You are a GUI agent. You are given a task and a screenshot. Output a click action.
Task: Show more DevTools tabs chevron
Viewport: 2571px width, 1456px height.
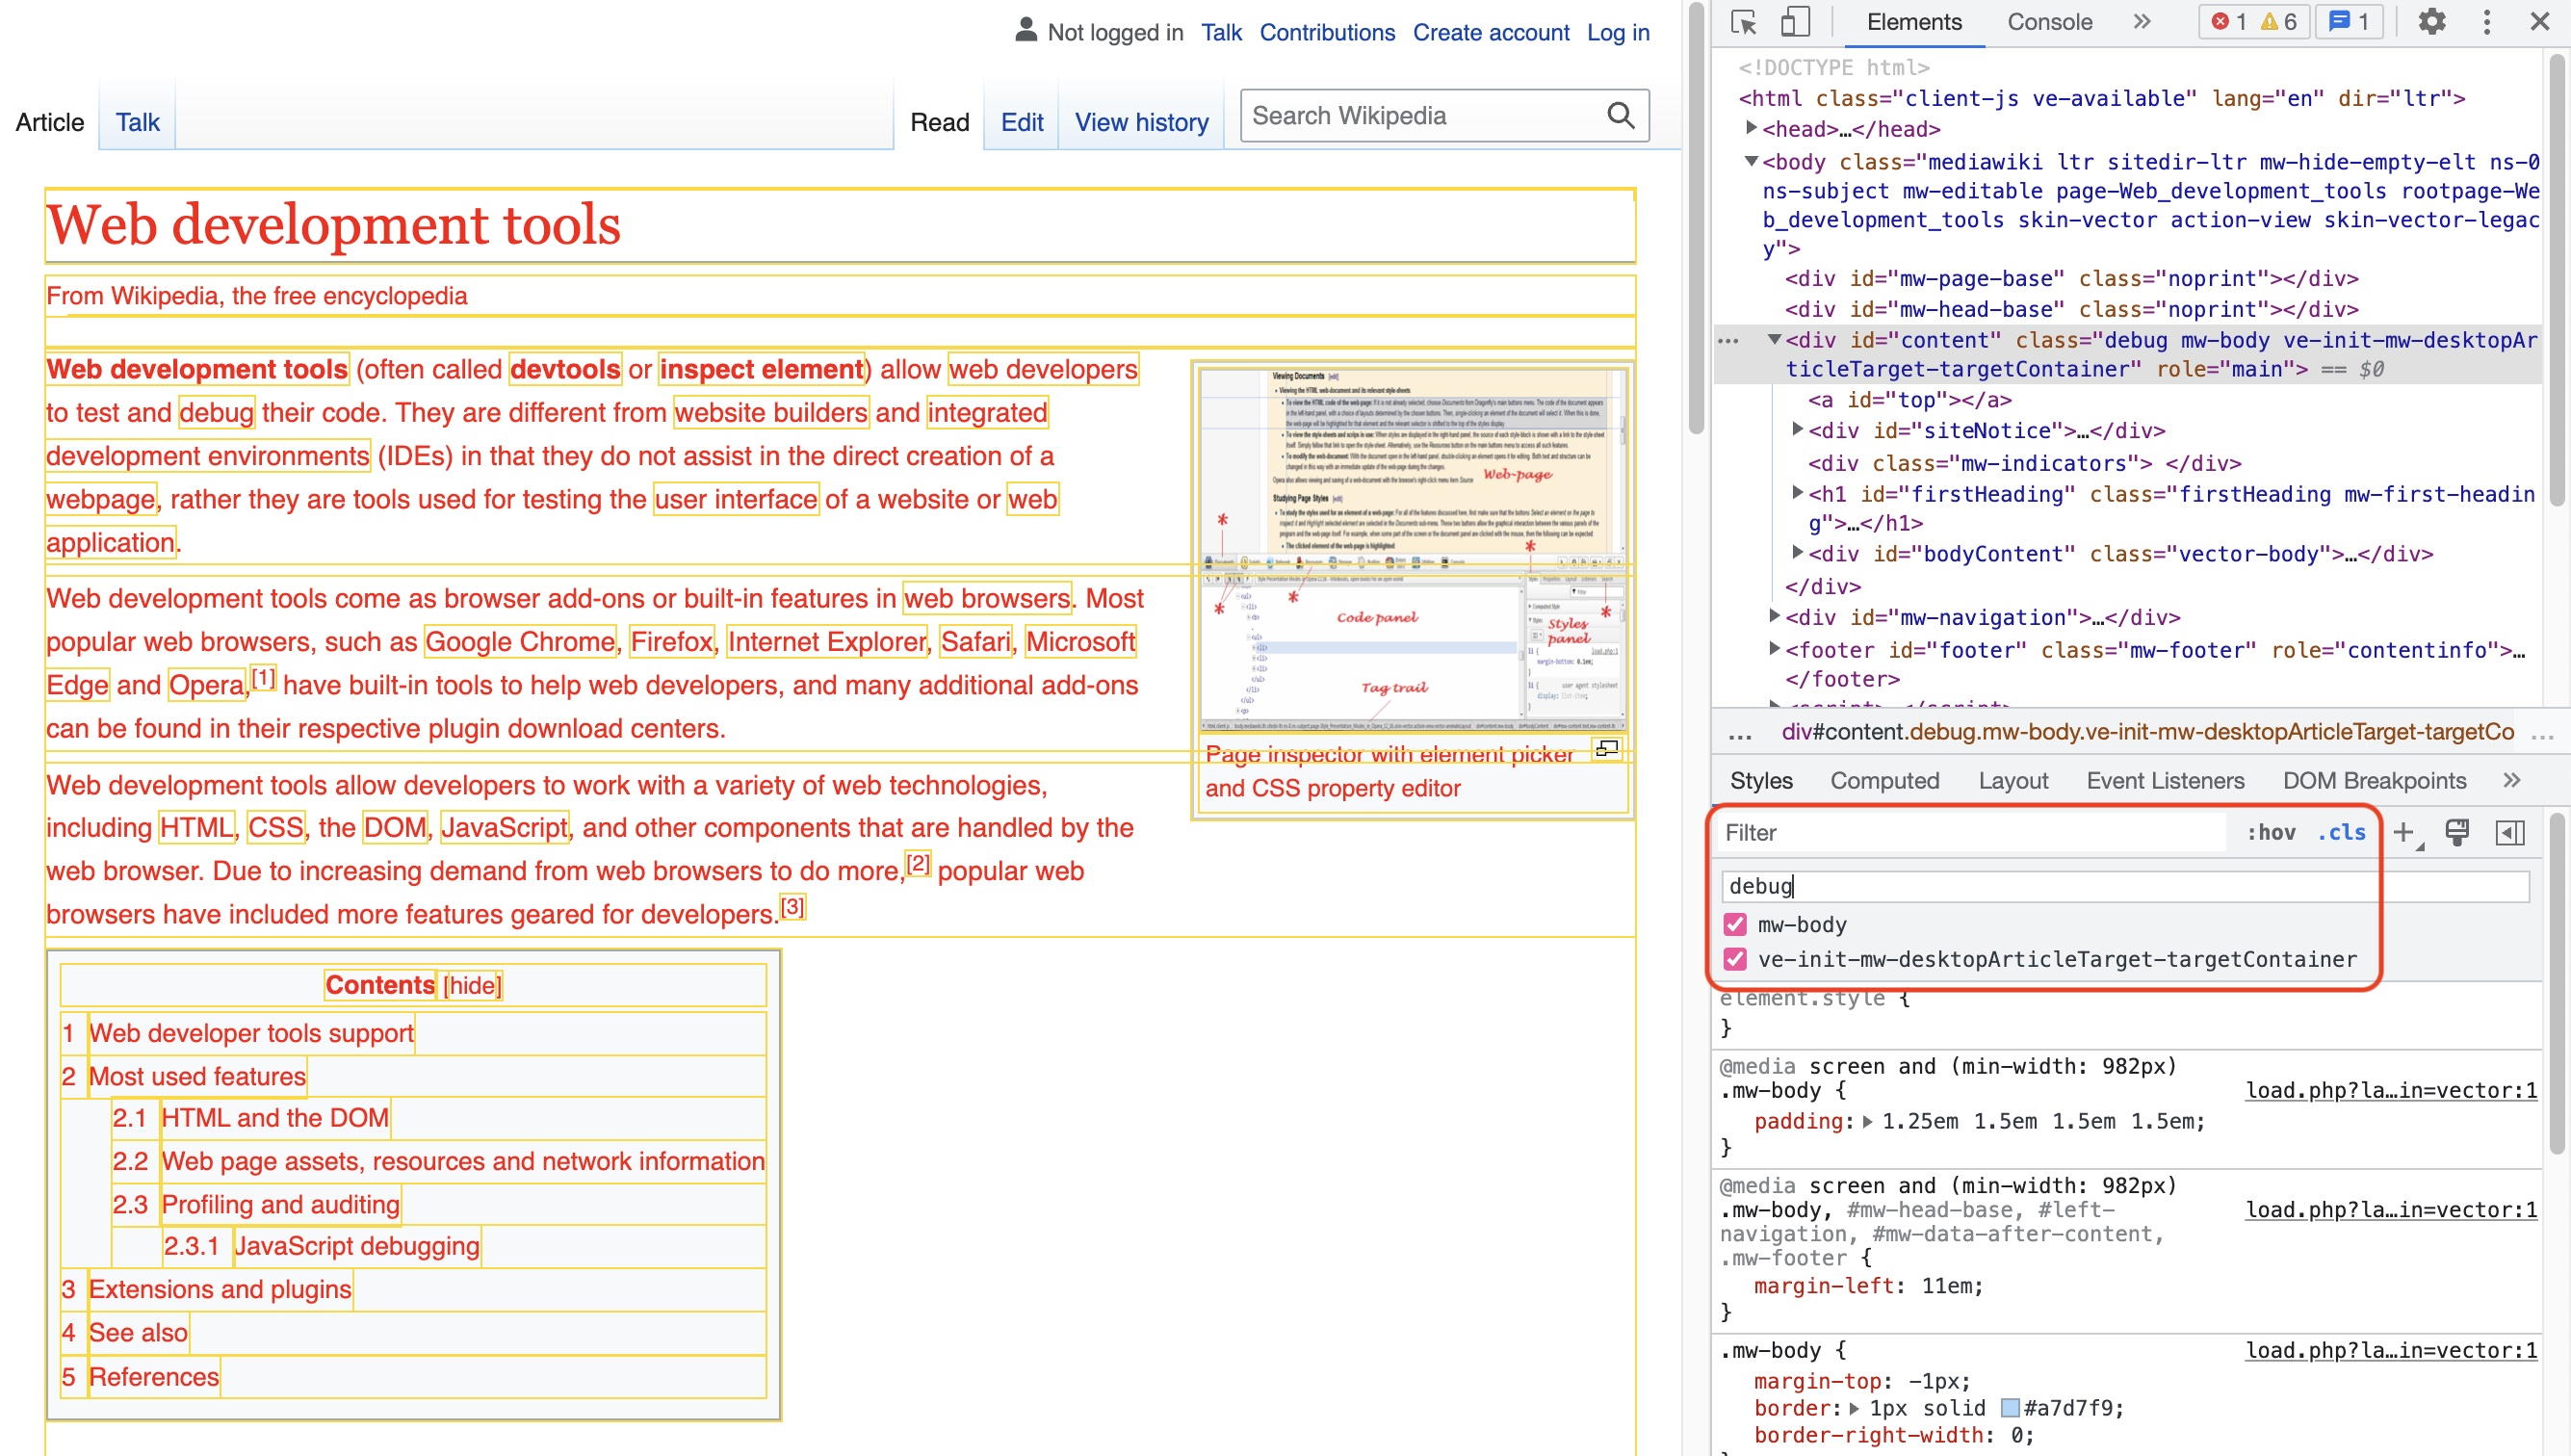pos(2141,22)
